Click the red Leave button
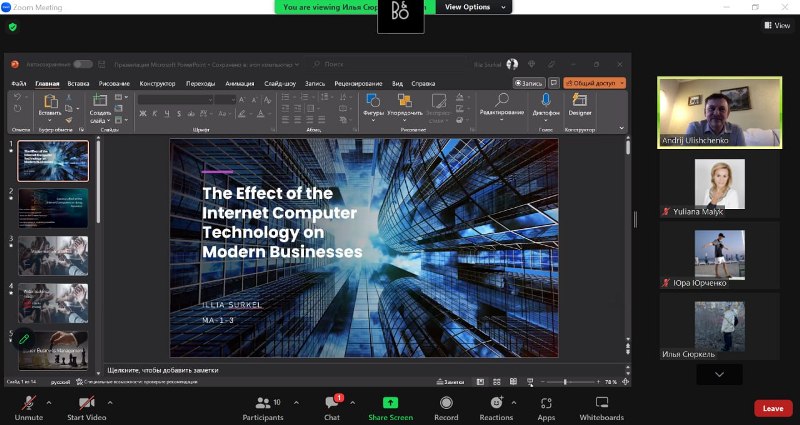This screenshot has height=425, width=800. tap(773, 408)
